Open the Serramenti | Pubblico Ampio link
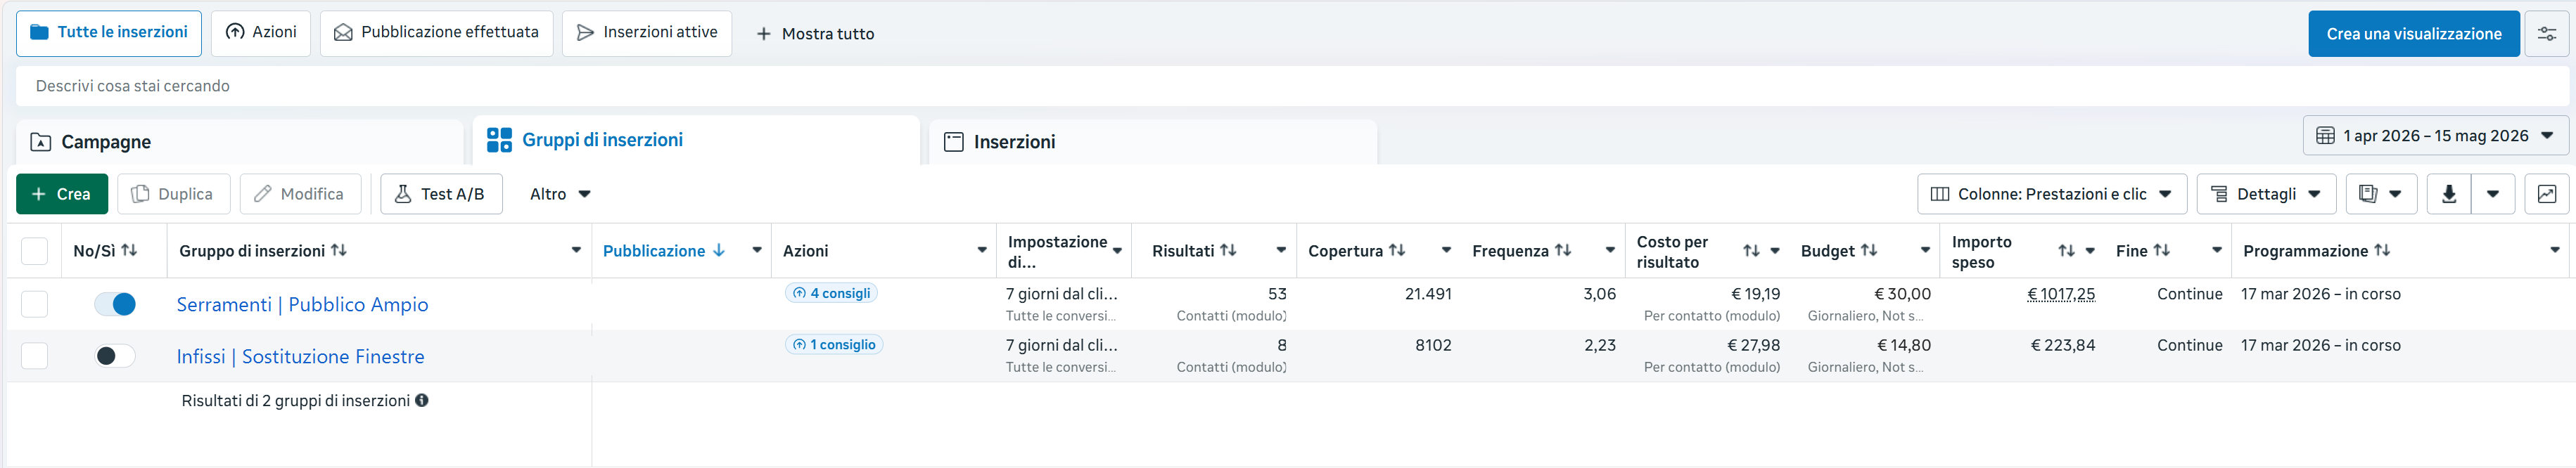Screen dimensions: 2576x468 [x=302, y=304]
